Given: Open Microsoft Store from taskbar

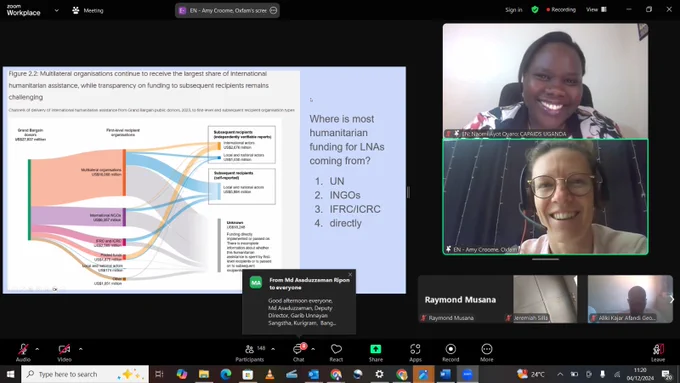Looking at the screenshot, I should click(248, 374).
